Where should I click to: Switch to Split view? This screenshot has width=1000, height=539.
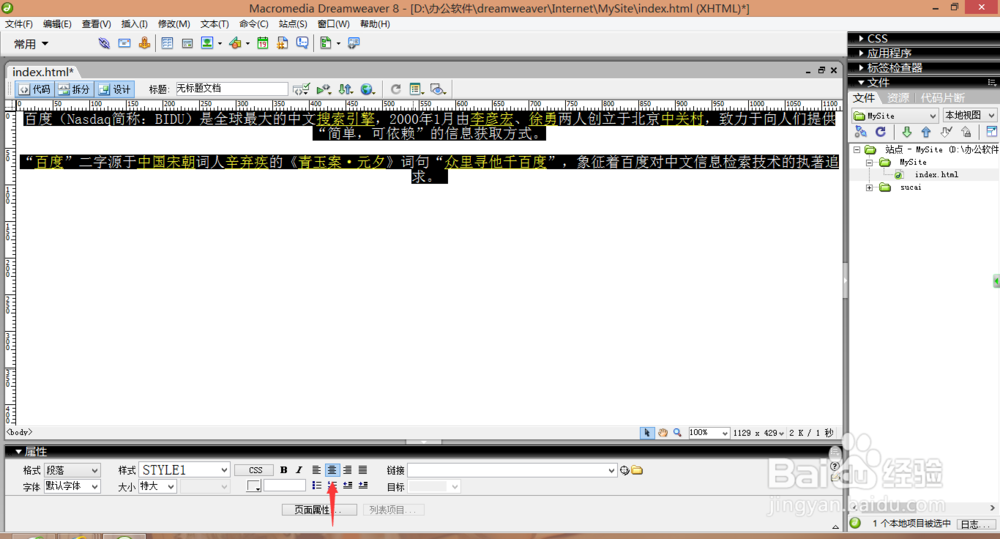pyautogui.click(x=74, y=89)
